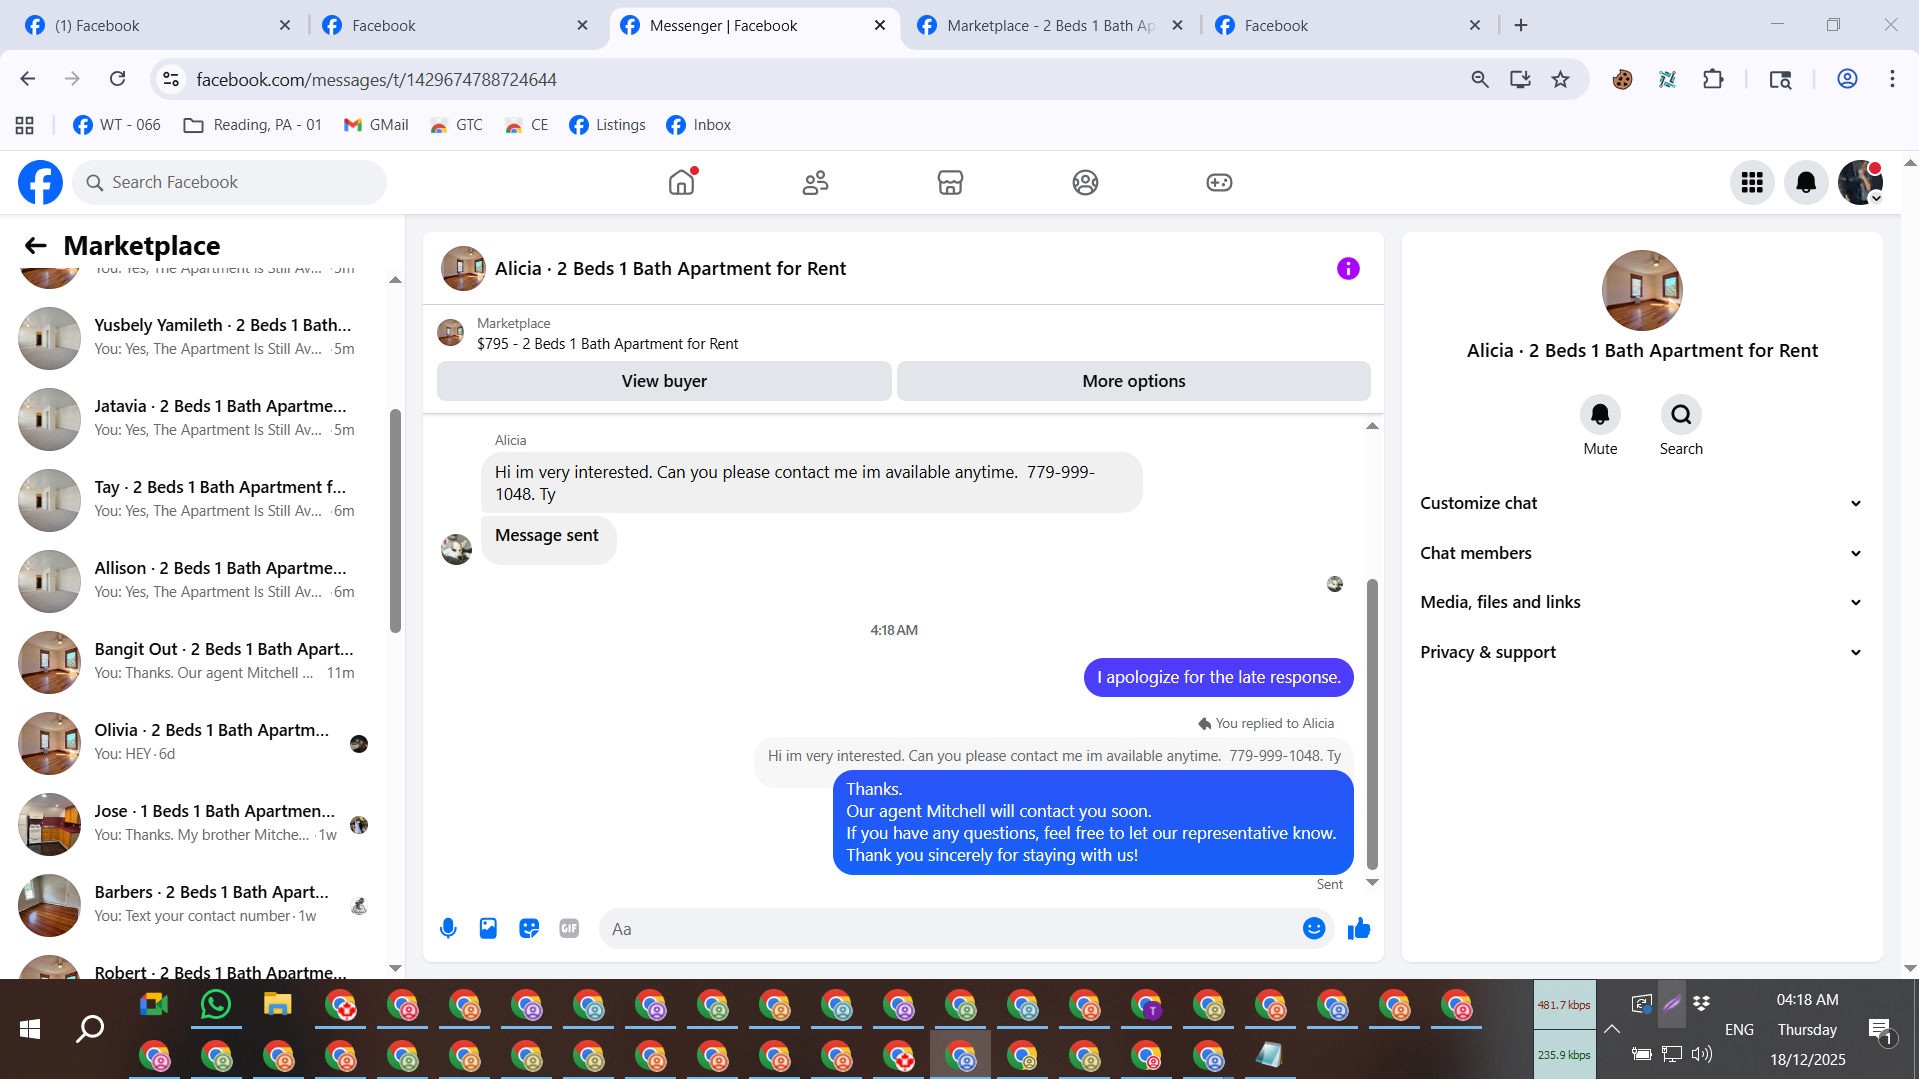1919x1079 pixels.
Task: Open the Tay conversation
Action: point(196,500)
